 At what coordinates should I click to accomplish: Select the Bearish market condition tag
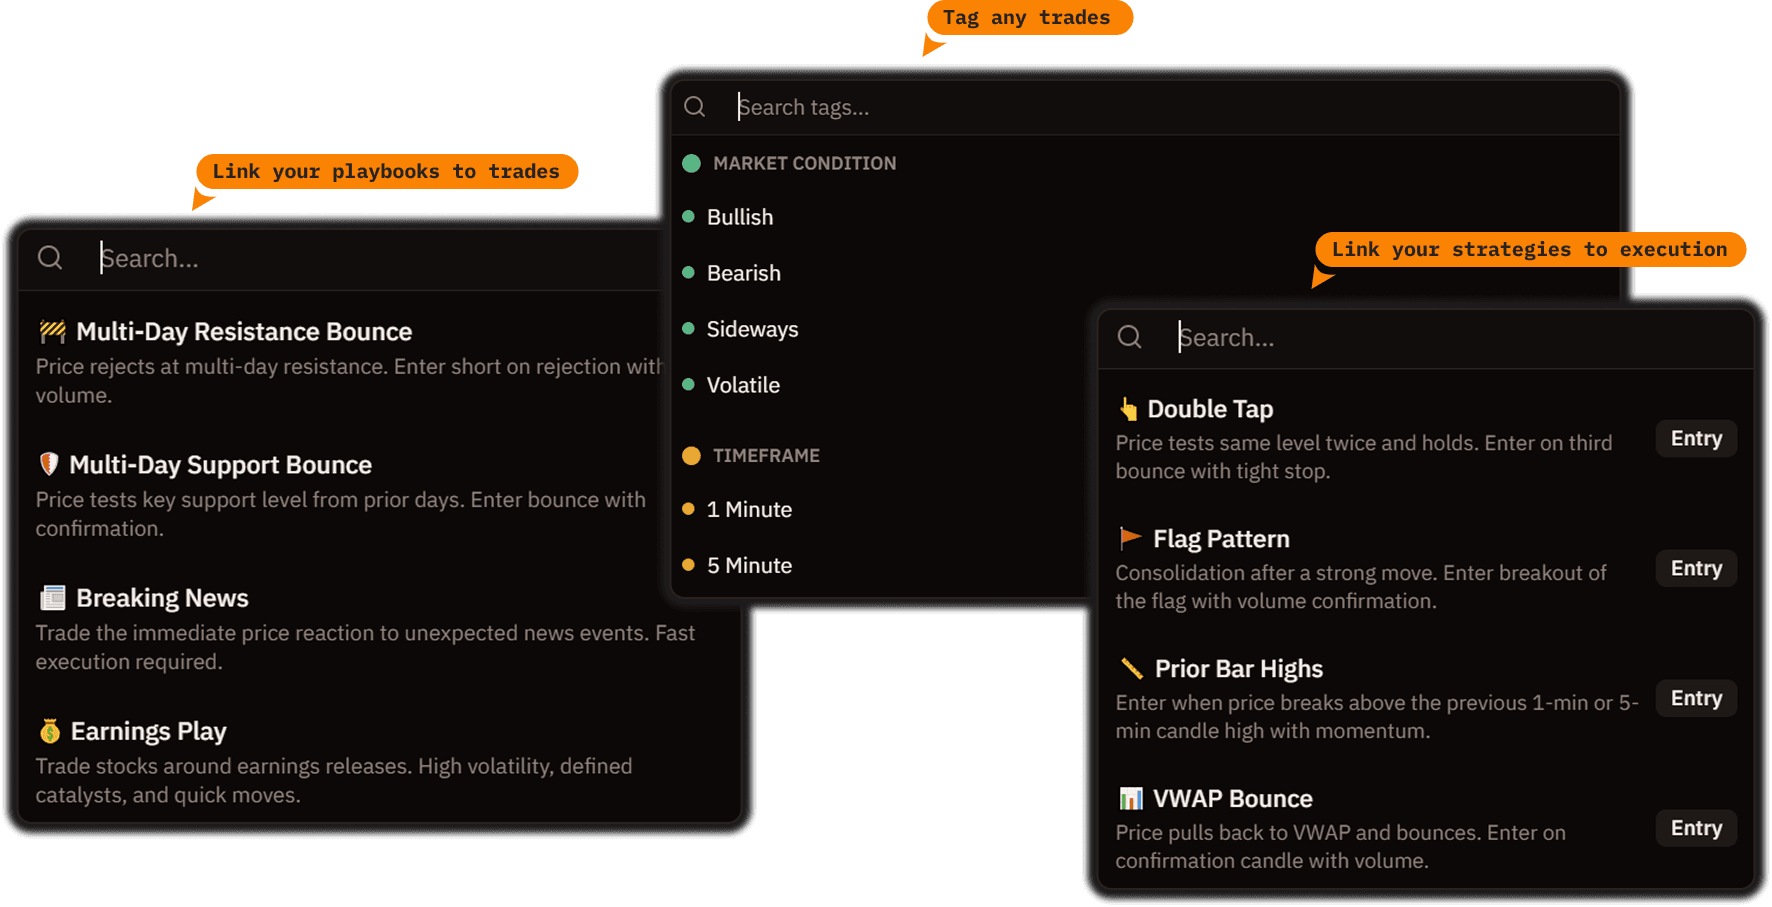tap(743, 273)
